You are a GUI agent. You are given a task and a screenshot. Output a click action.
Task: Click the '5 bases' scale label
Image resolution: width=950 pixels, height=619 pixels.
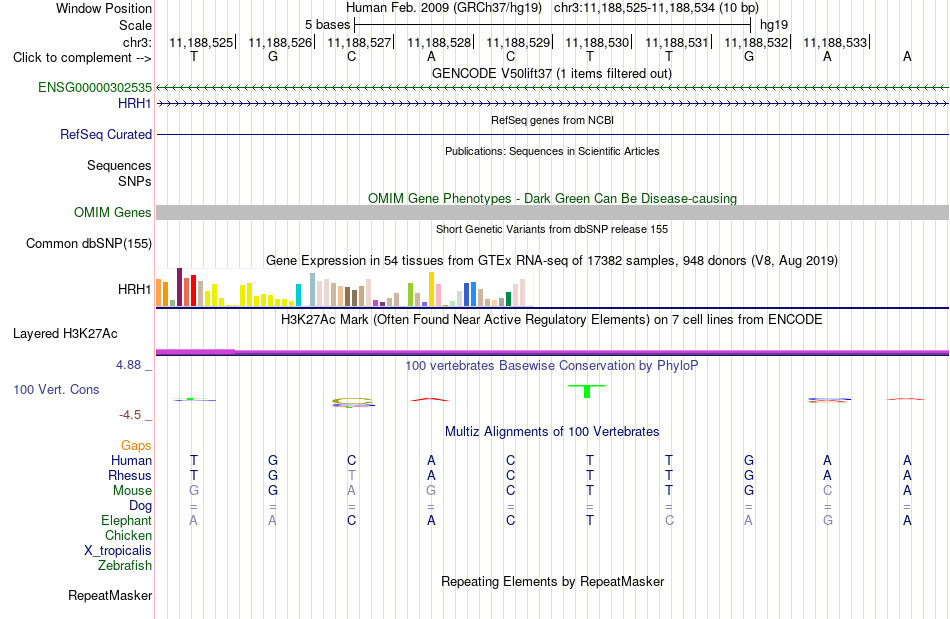click(327, 25)
